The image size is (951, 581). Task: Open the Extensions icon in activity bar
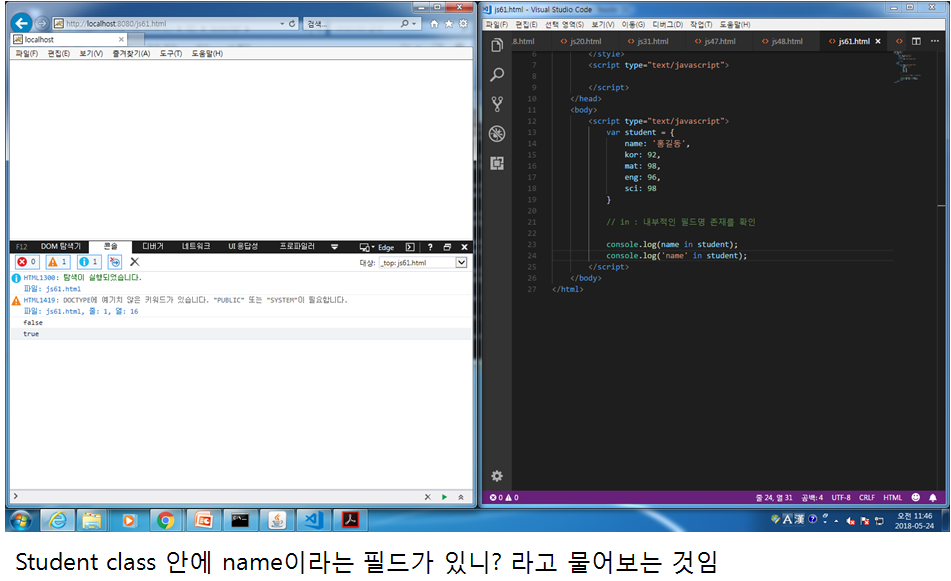click(x=497, y=163)
